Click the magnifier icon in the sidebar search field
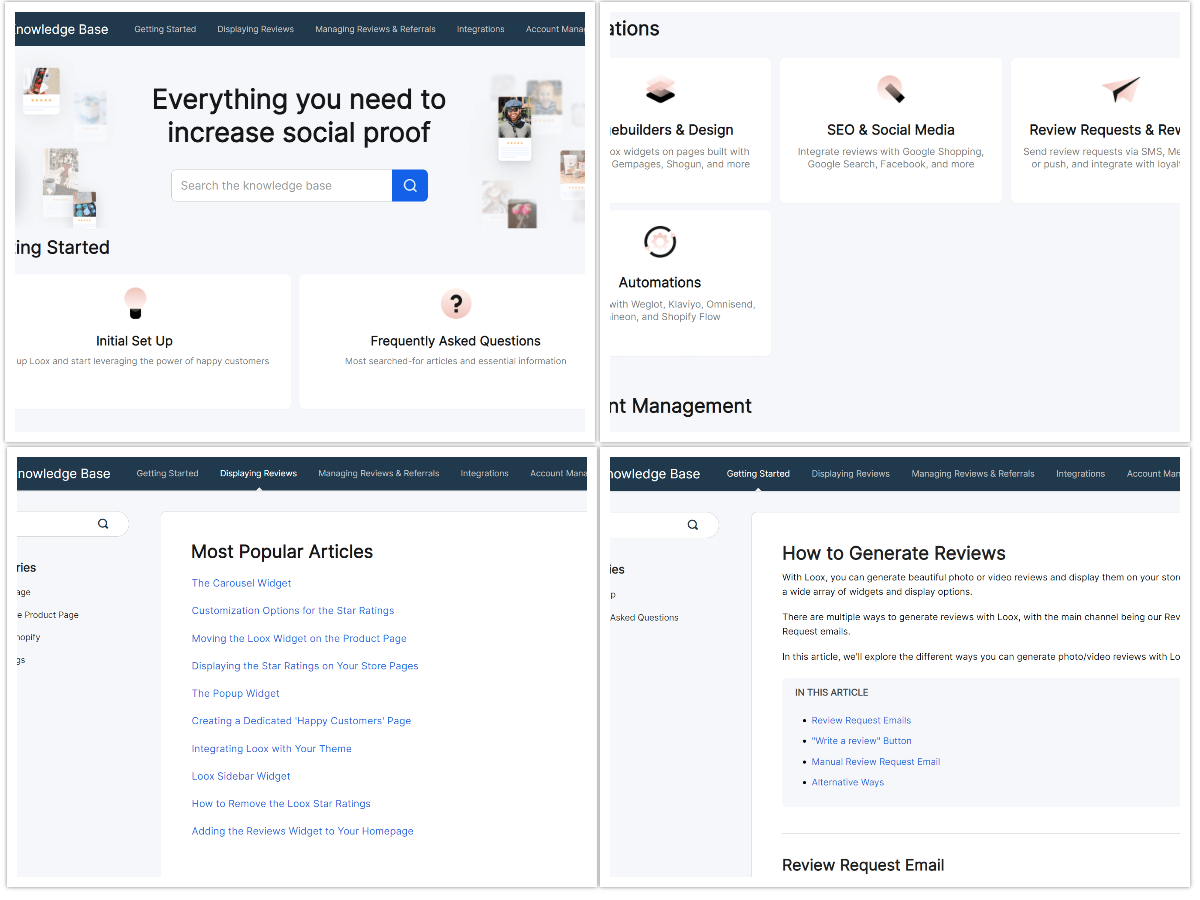 [102, 523]
